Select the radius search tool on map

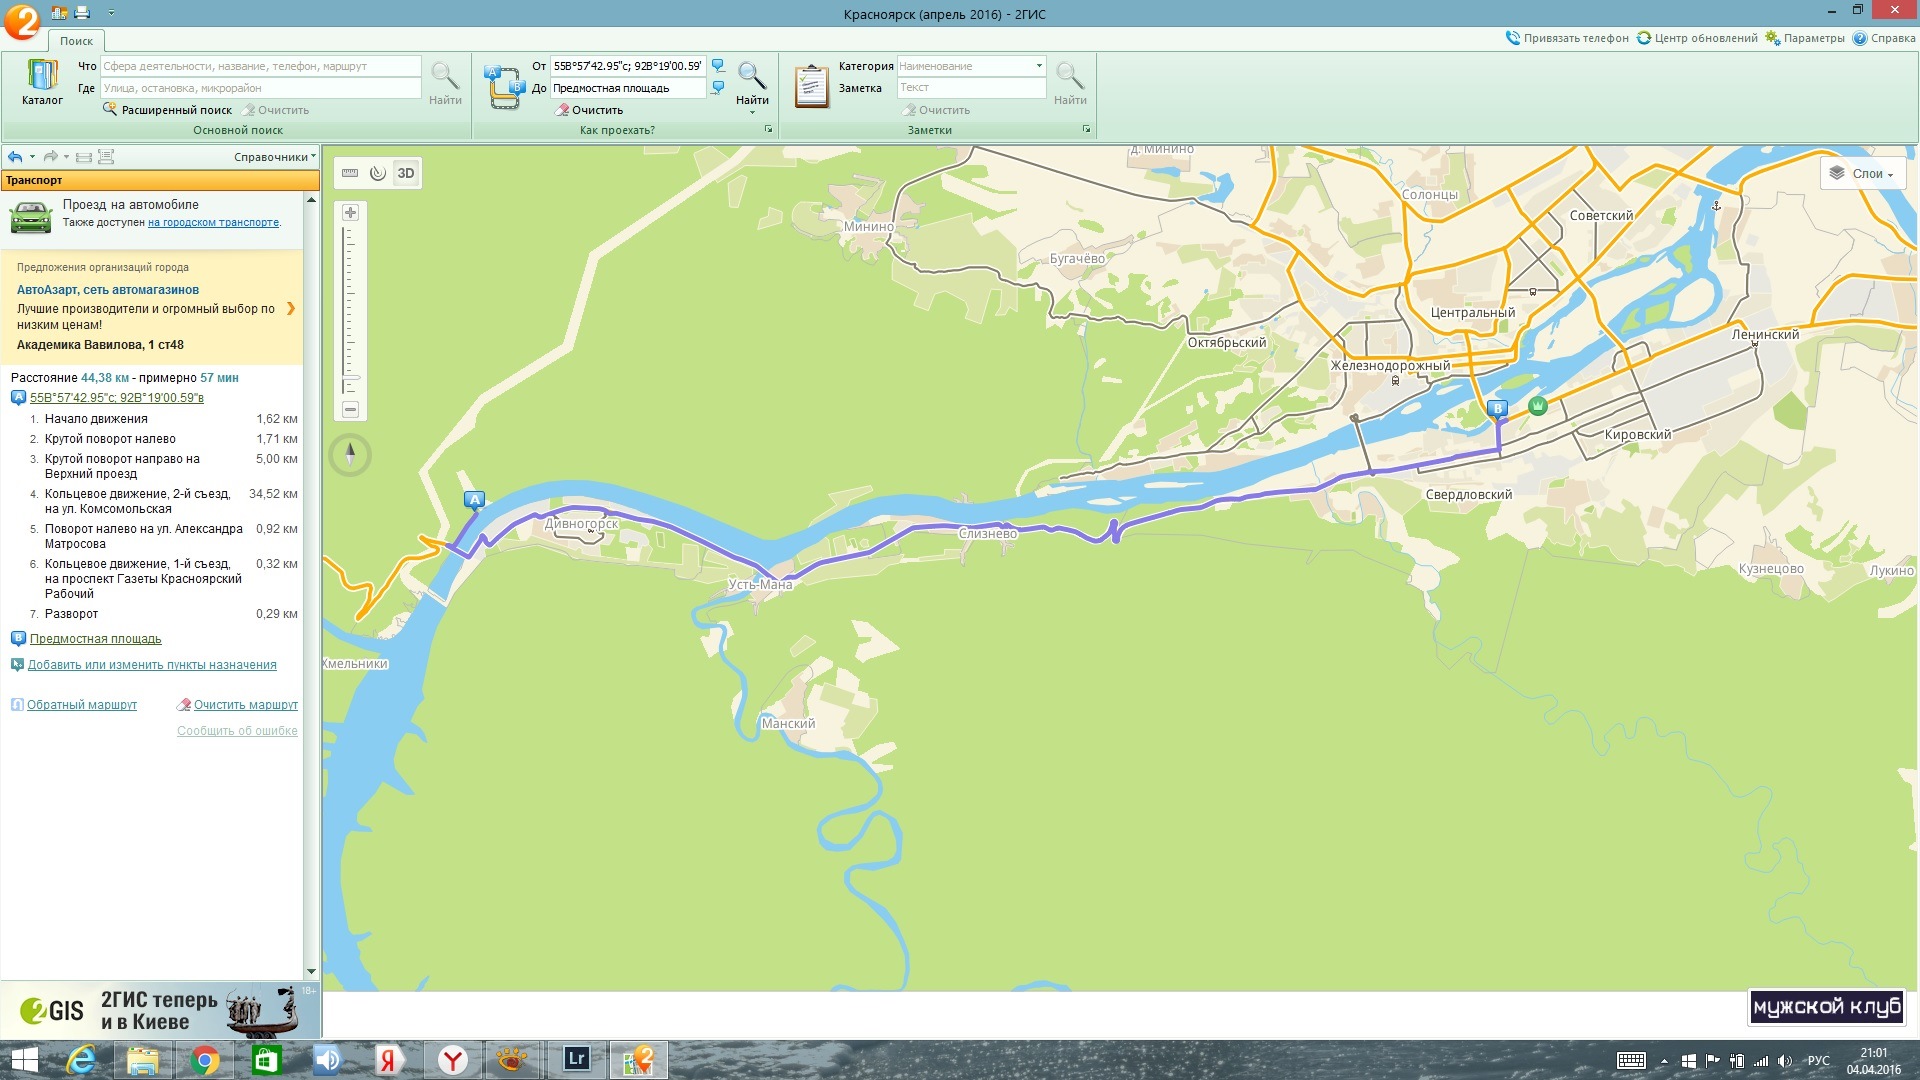[377, 173]
